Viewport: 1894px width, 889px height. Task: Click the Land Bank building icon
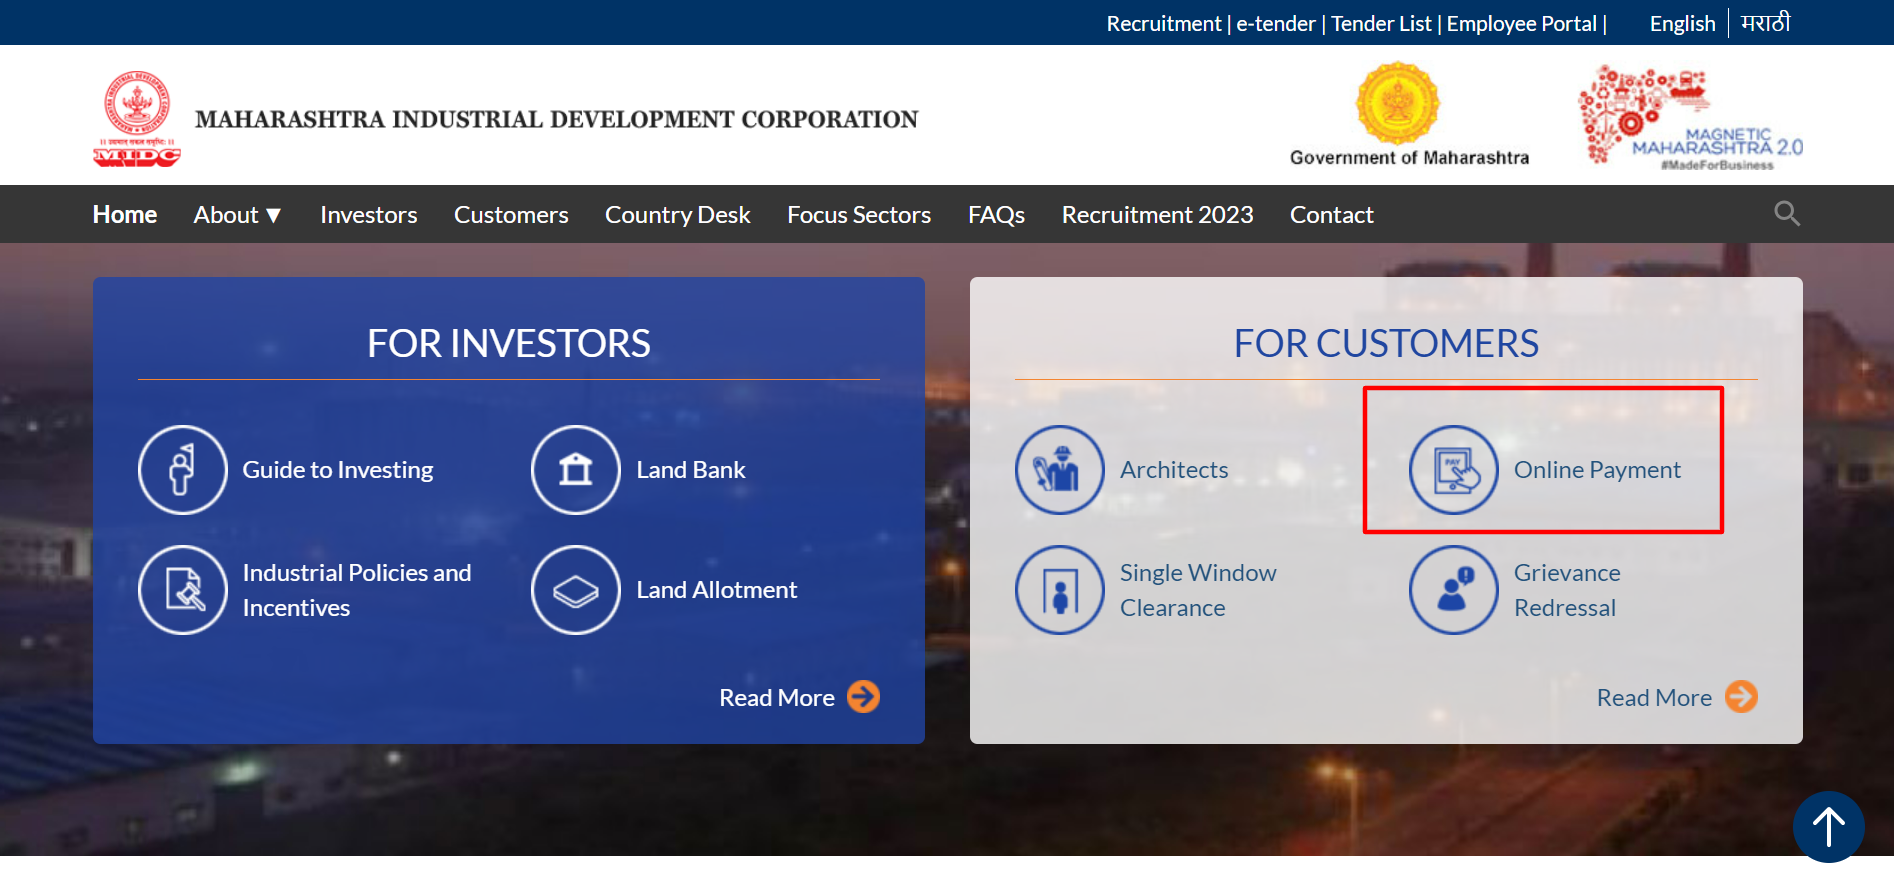pyautogui.click(x=576, y=470)
